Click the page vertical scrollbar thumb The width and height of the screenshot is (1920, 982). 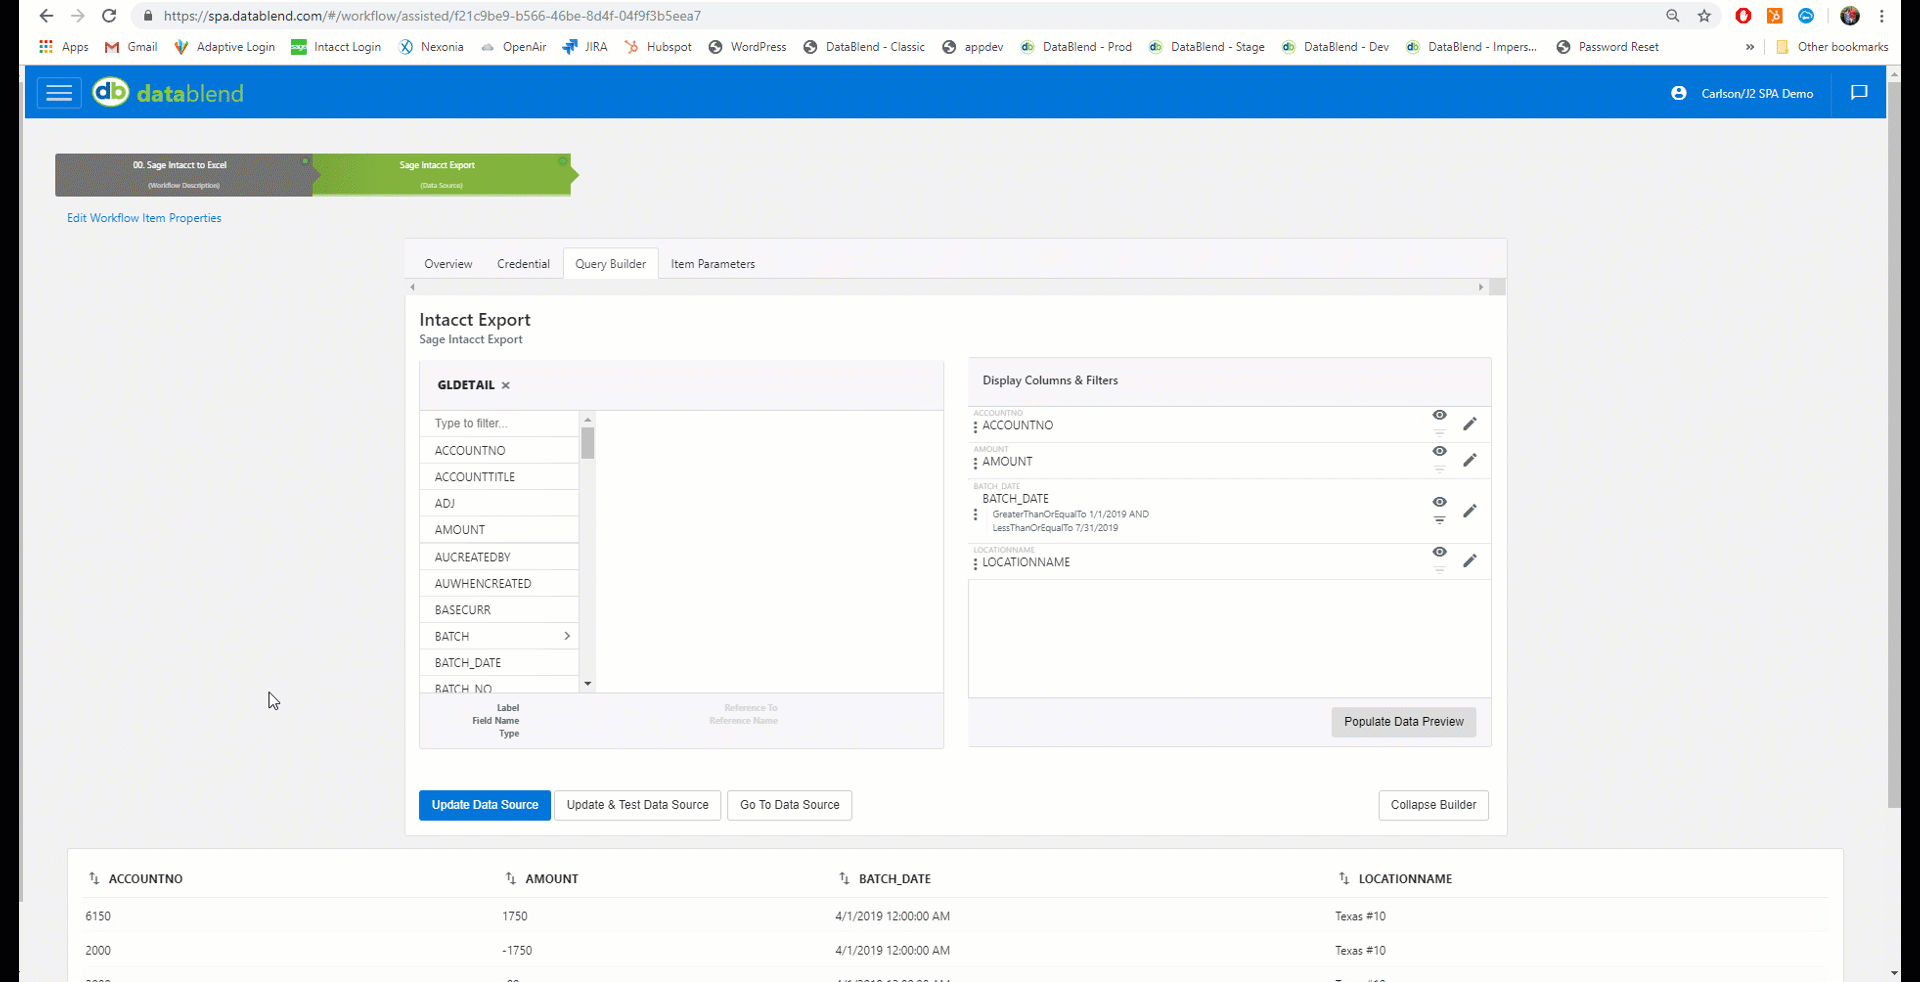[x=1893, y=445]
